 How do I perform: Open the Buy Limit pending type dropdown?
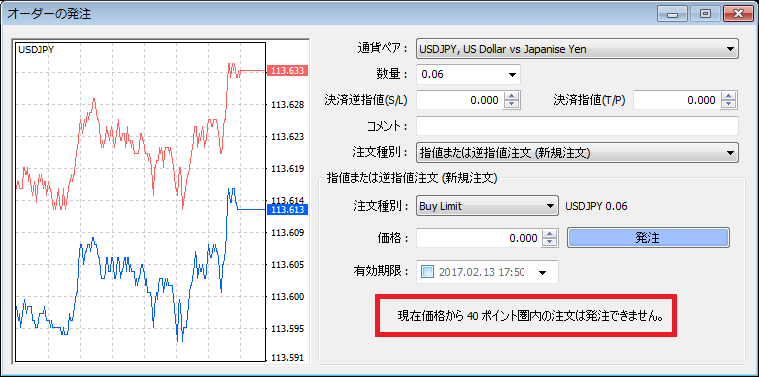(x=486, y=206)
